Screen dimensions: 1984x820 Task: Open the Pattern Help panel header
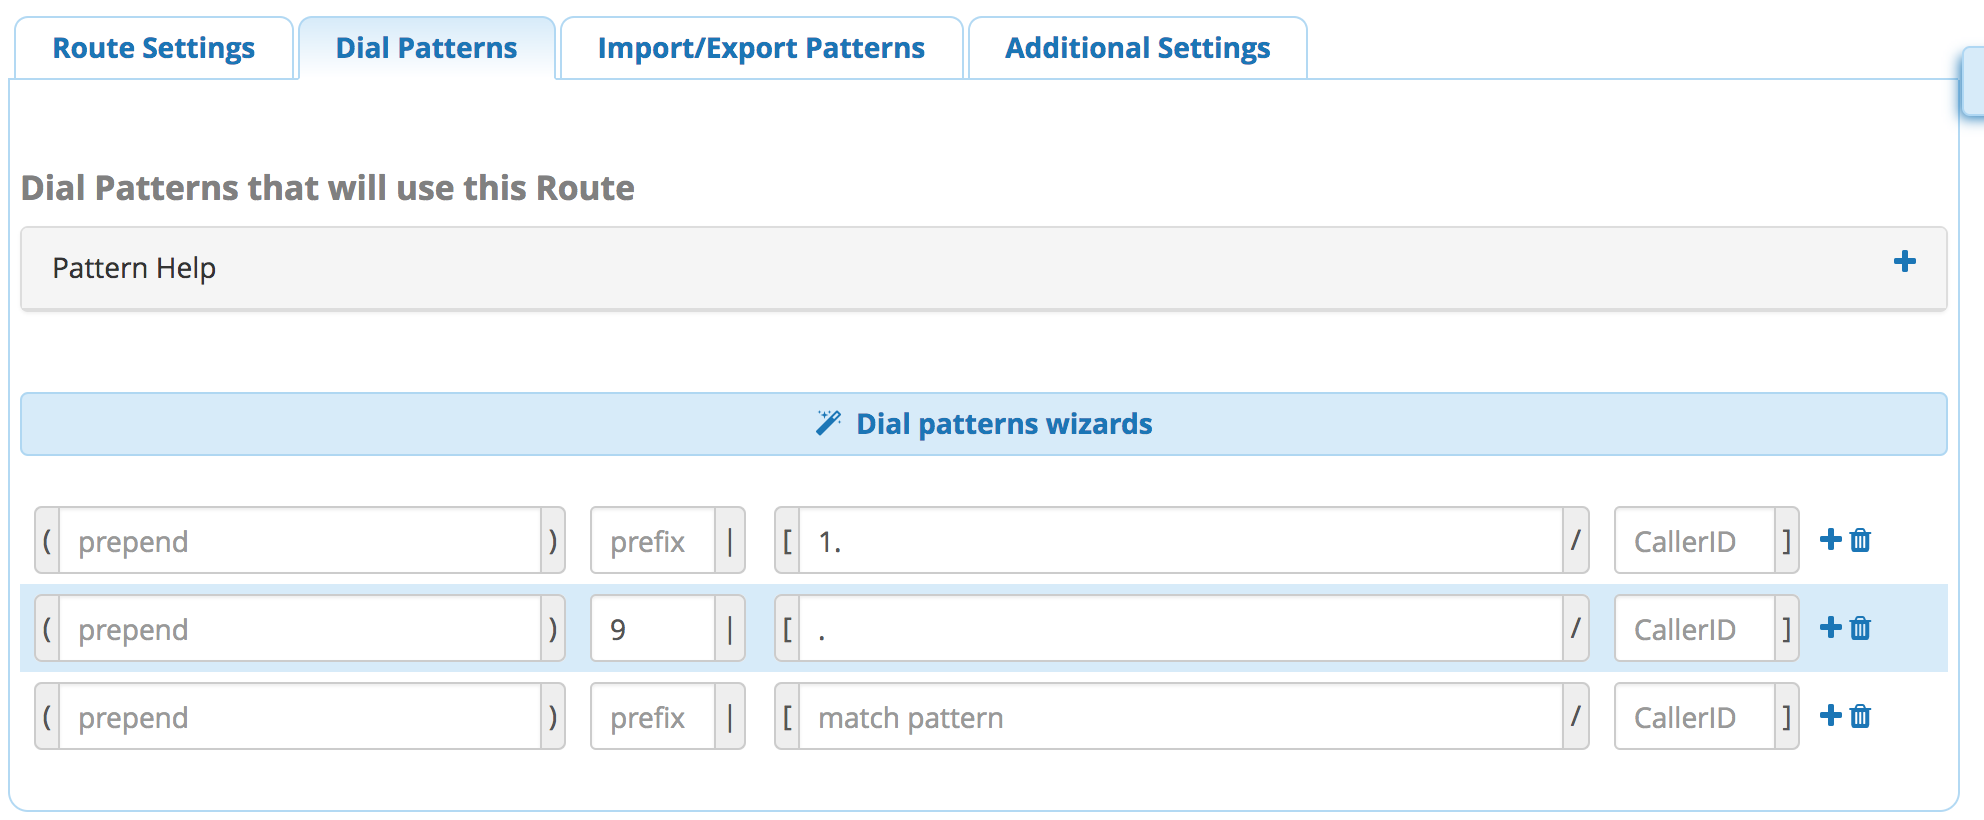[984, 268]
